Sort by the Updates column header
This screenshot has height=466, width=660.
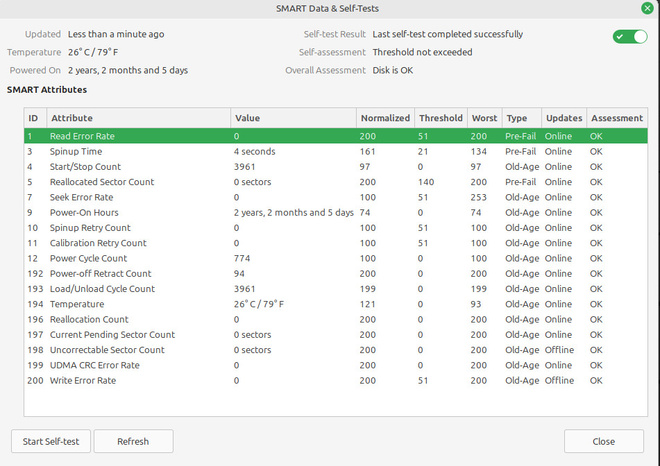click(564, 118)
